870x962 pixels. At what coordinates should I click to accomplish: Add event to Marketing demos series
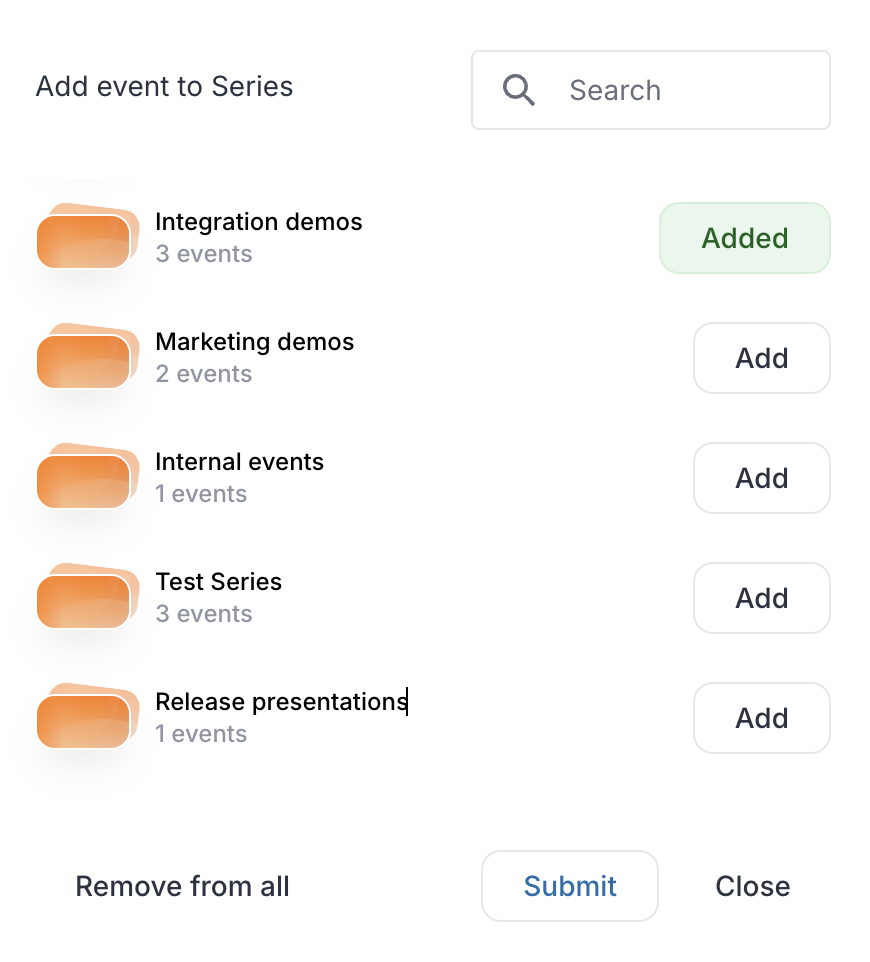pos(762,358)
